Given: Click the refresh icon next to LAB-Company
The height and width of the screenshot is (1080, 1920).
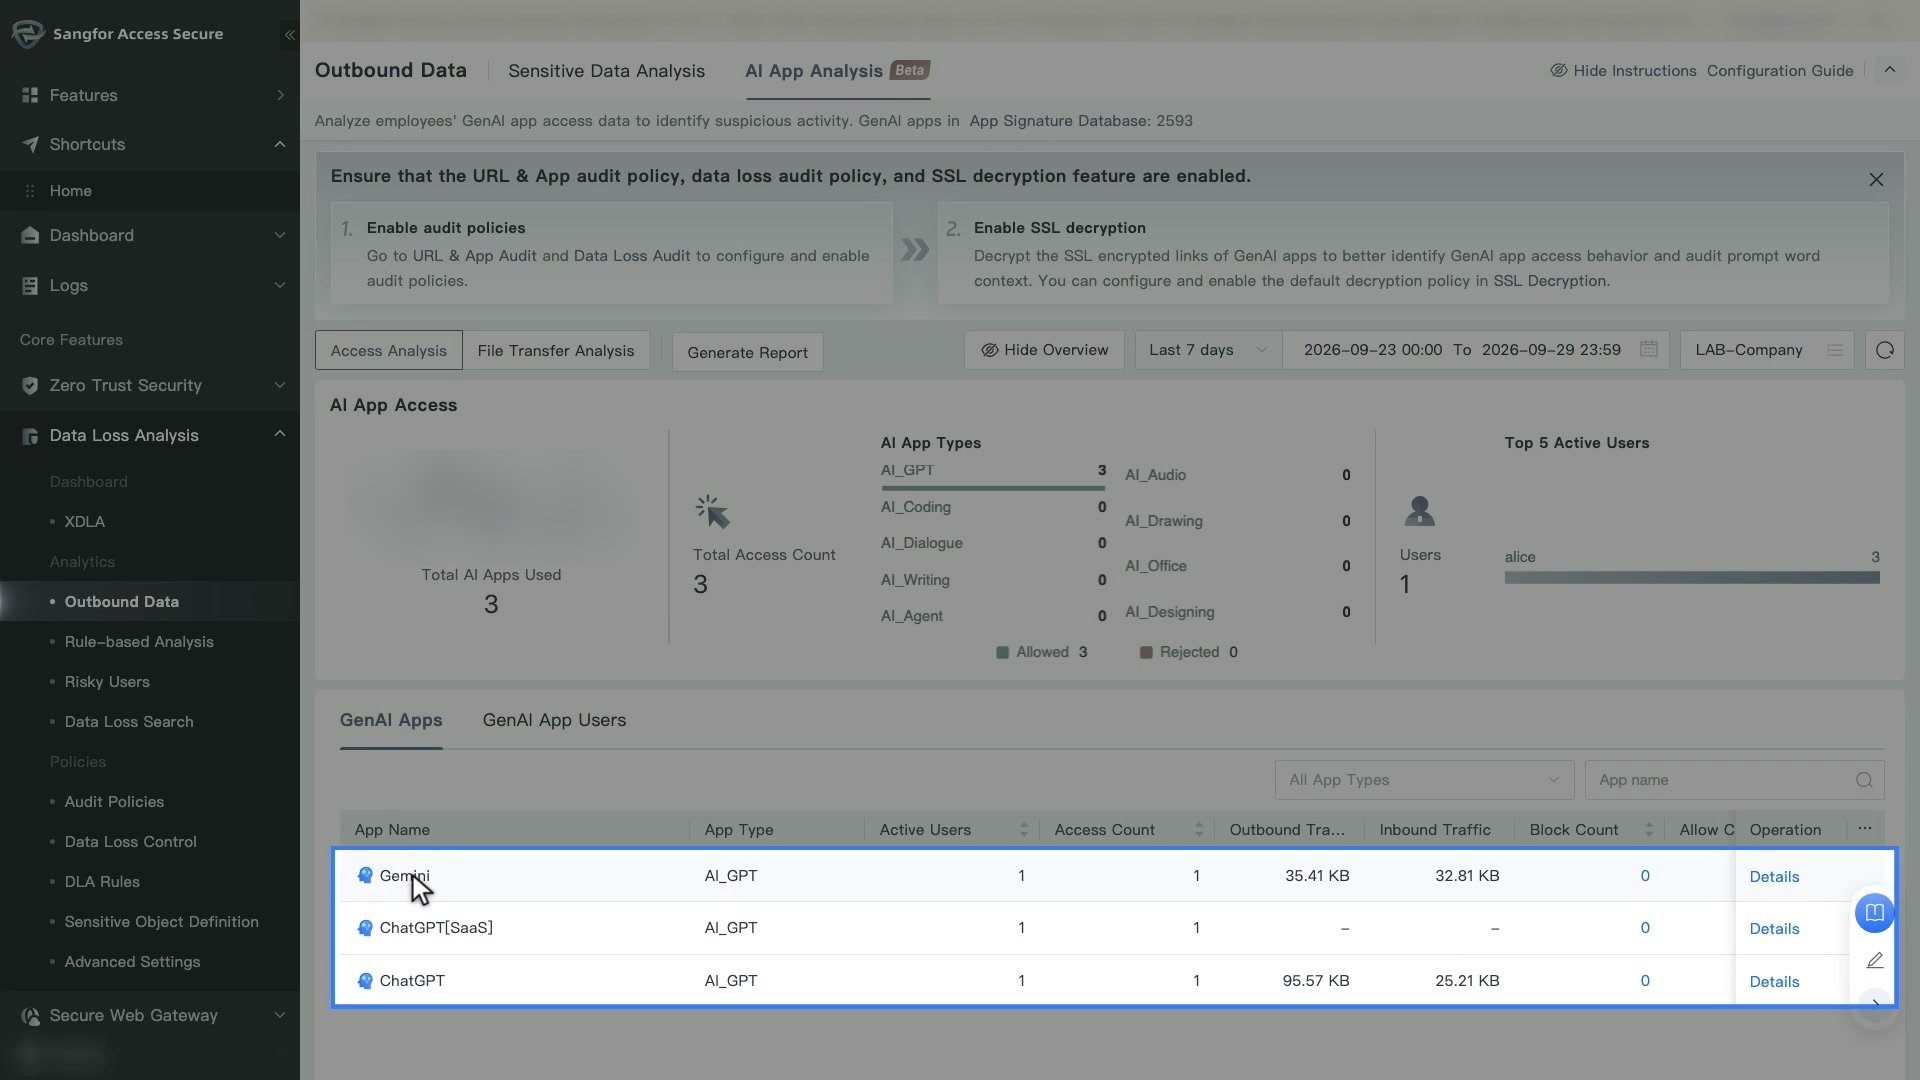Looking at the screenshot, I should pyautogui.click(x=1884, y=351).
